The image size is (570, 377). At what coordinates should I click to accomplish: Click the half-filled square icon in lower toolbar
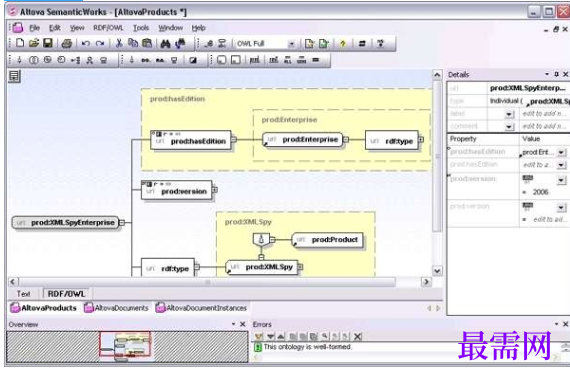click(x=193, y=60)
